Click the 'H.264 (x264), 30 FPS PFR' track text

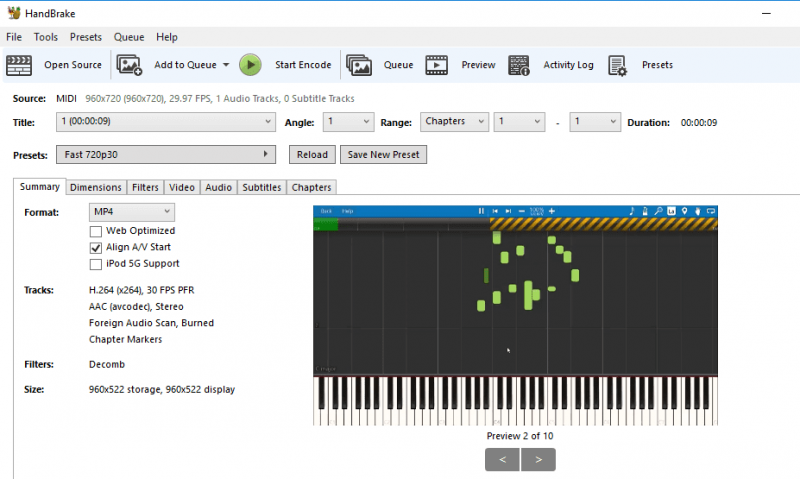(141, 290)
